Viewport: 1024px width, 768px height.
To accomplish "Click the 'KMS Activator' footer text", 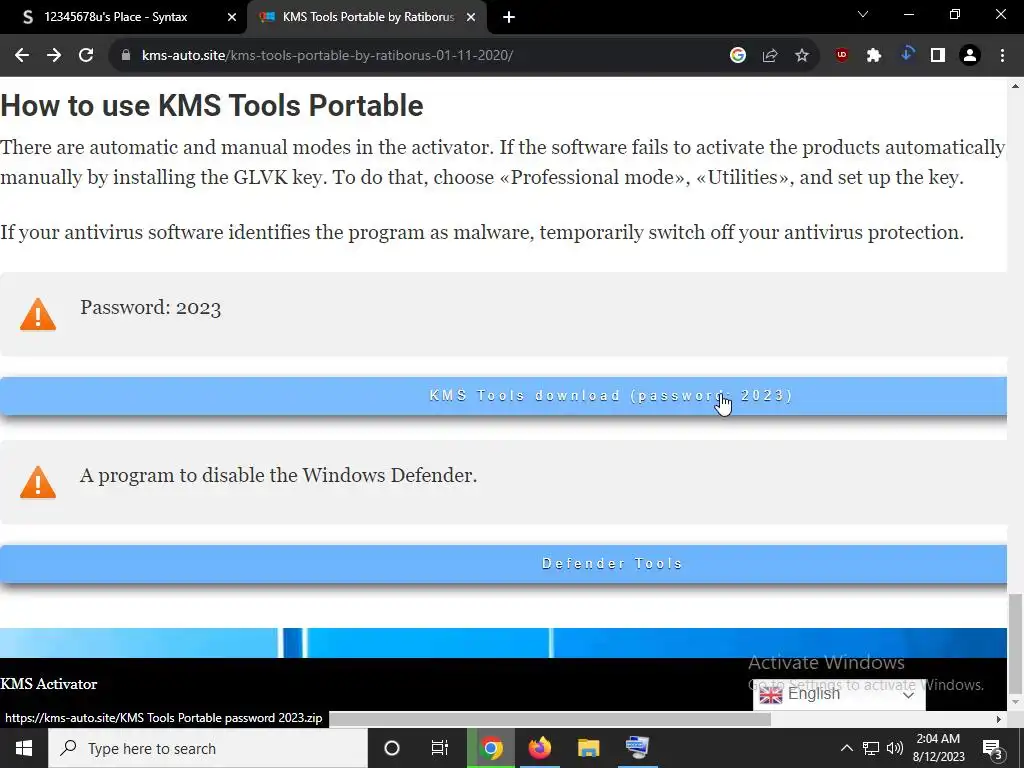I will [x=49, y=684].
